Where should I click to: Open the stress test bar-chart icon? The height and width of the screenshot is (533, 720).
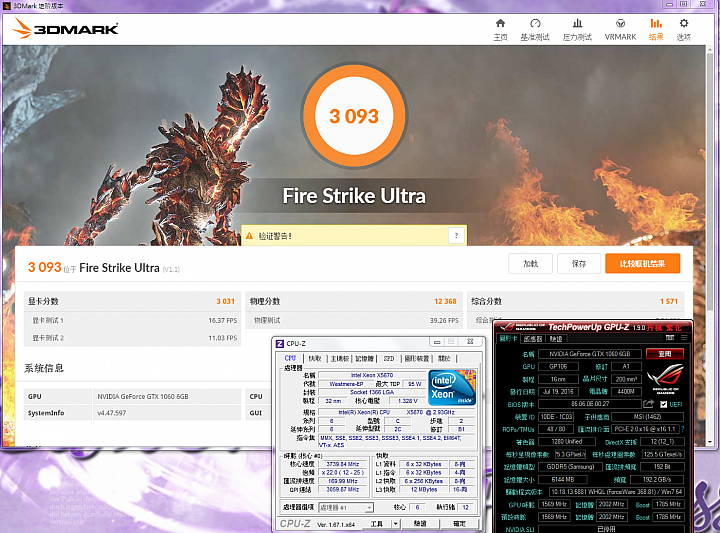(x=577, y=23)
